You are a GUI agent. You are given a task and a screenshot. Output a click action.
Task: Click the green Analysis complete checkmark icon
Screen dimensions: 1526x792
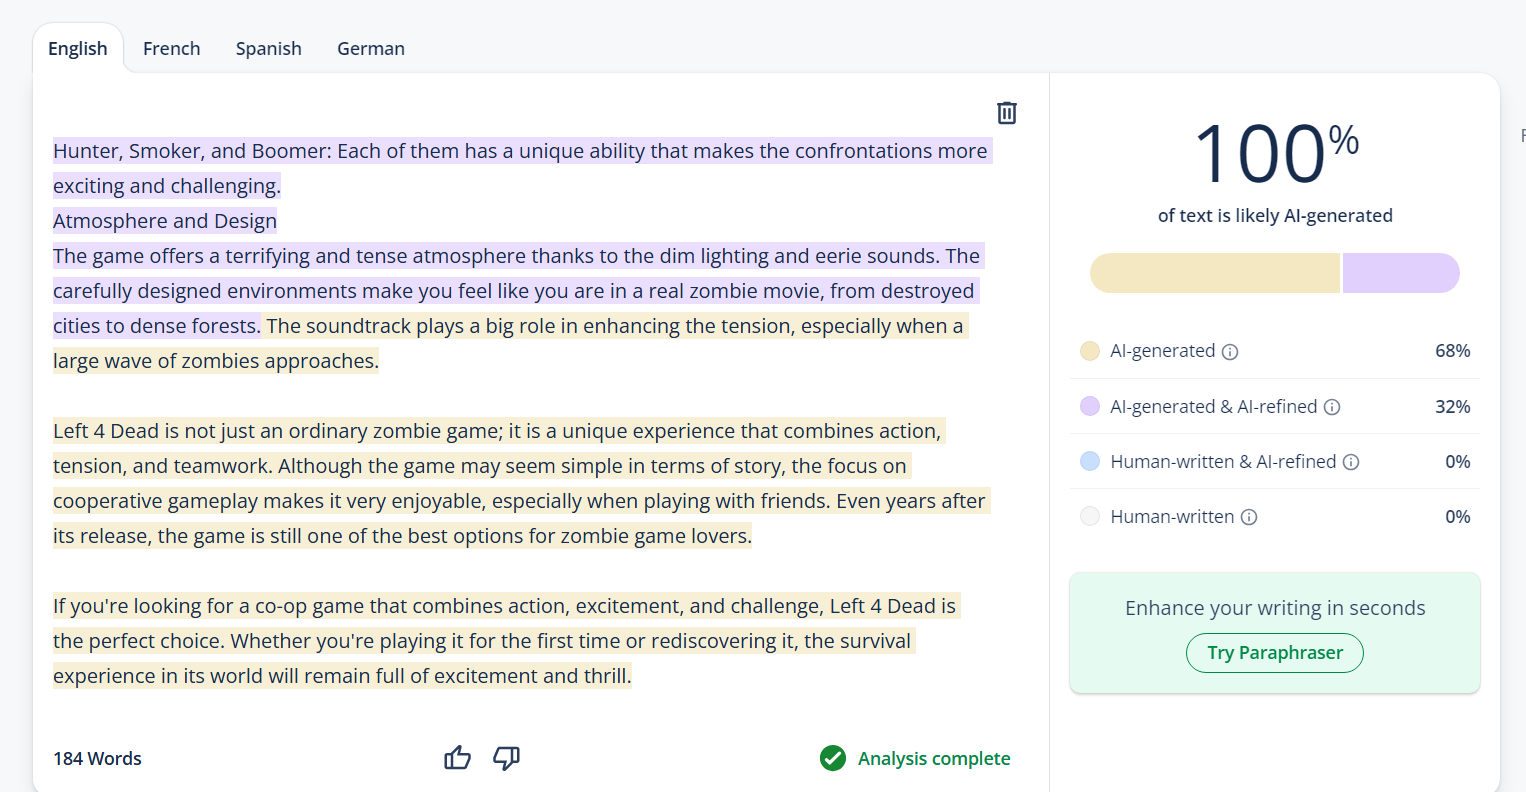[833, 759]
